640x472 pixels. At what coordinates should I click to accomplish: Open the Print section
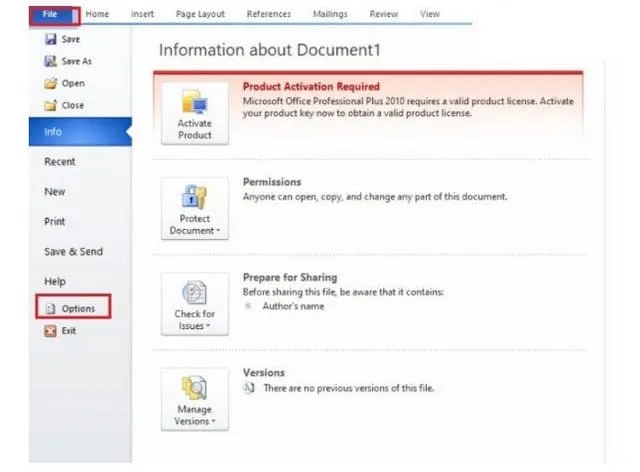click(55, 222)
